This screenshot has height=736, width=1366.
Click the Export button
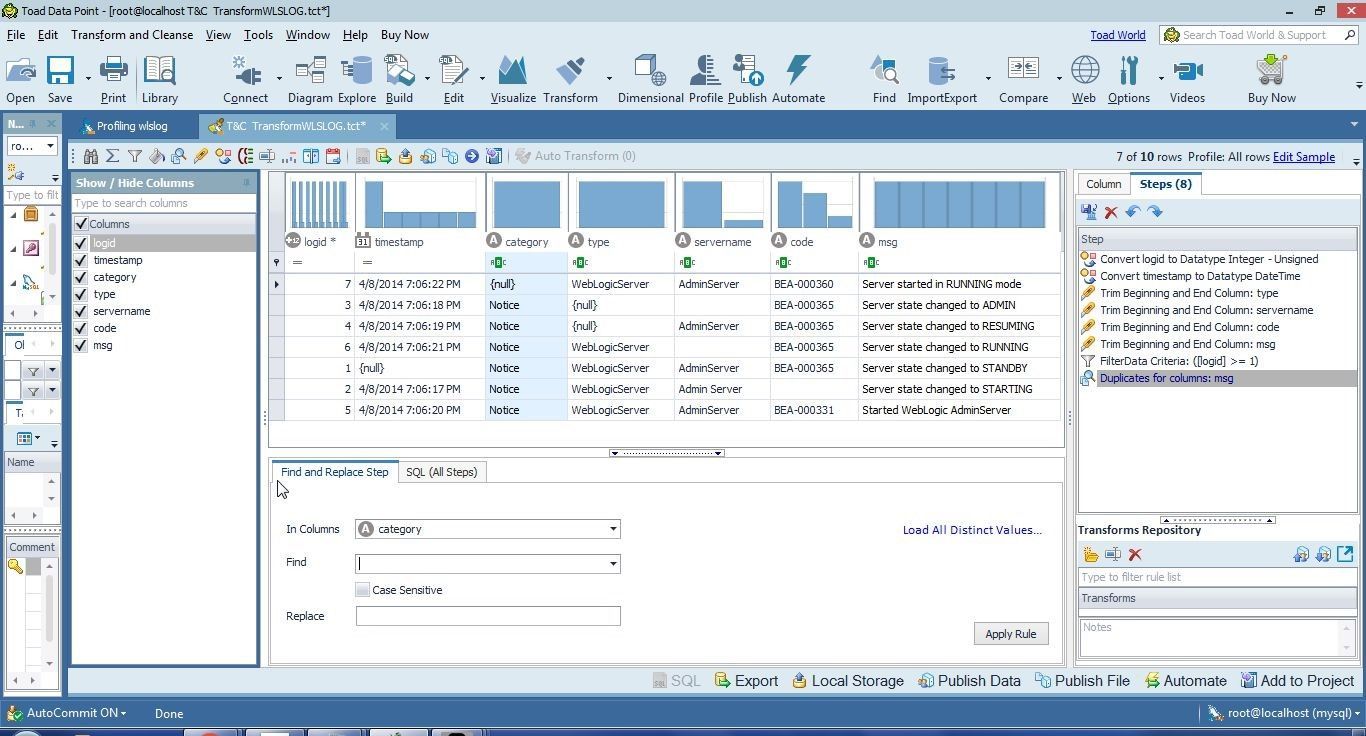746,681
